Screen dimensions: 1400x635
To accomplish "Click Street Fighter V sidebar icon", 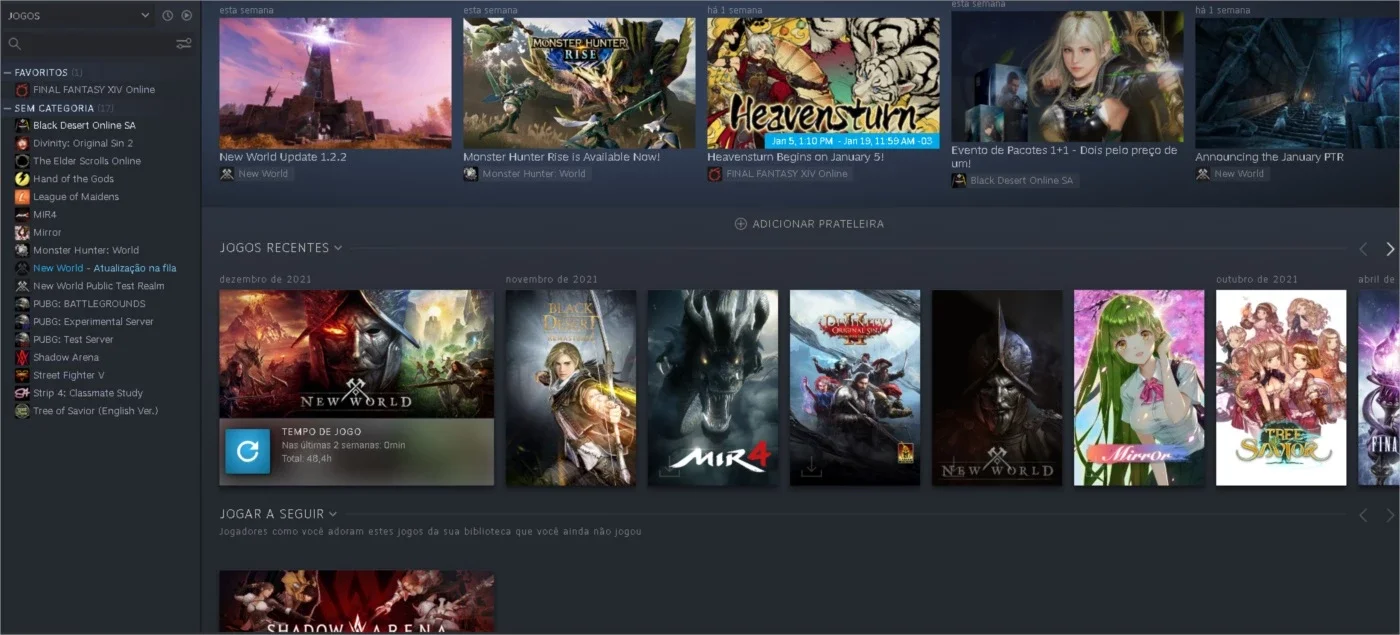I will 22,375.
